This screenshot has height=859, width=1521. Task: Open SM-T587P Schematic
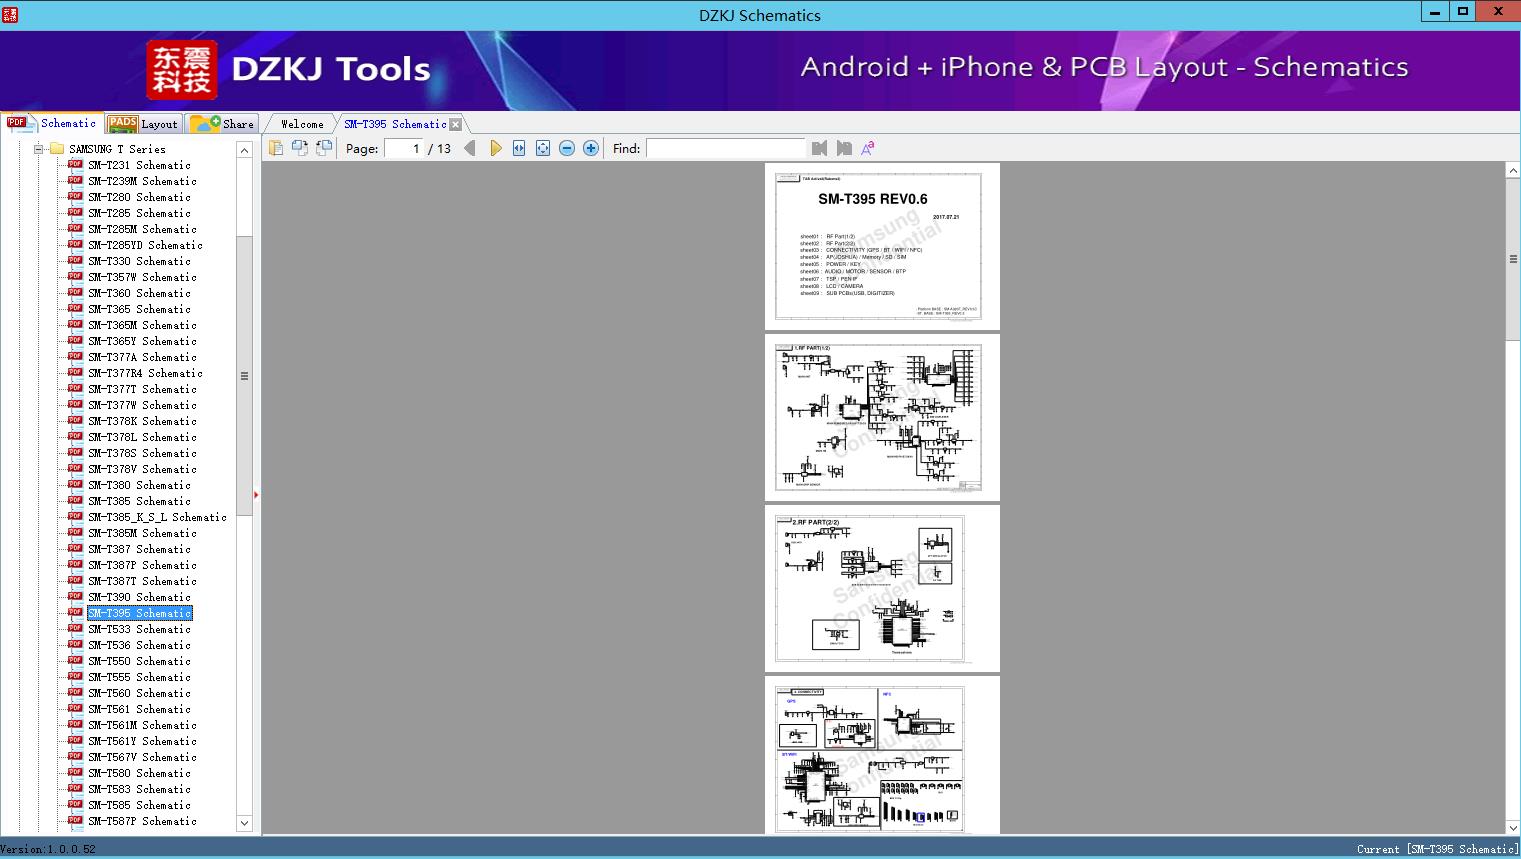(142, 821)
